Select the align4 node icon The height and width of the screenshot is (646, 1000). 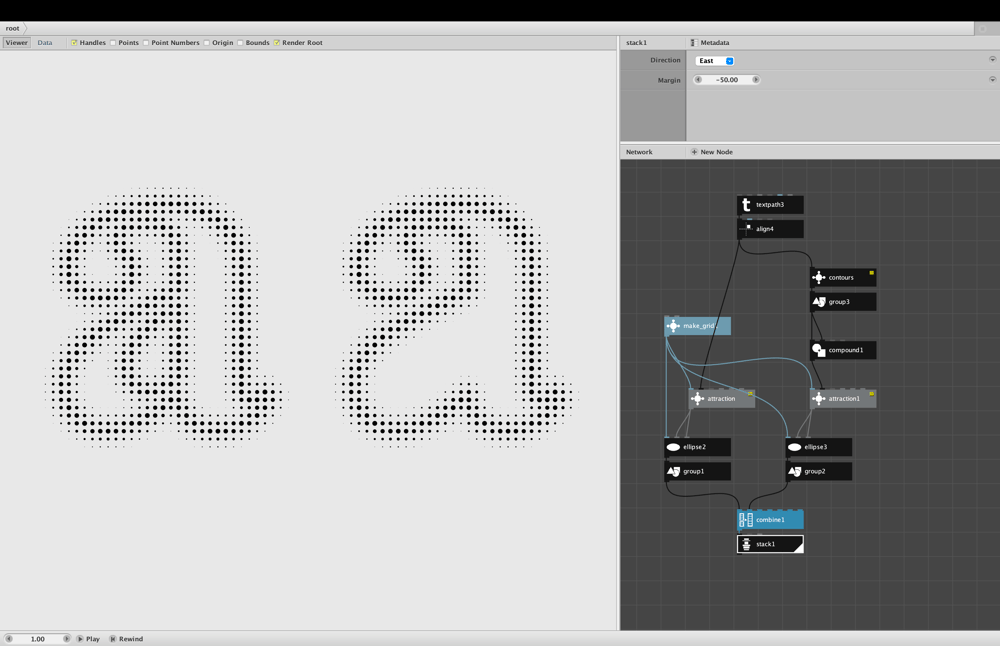746,229
